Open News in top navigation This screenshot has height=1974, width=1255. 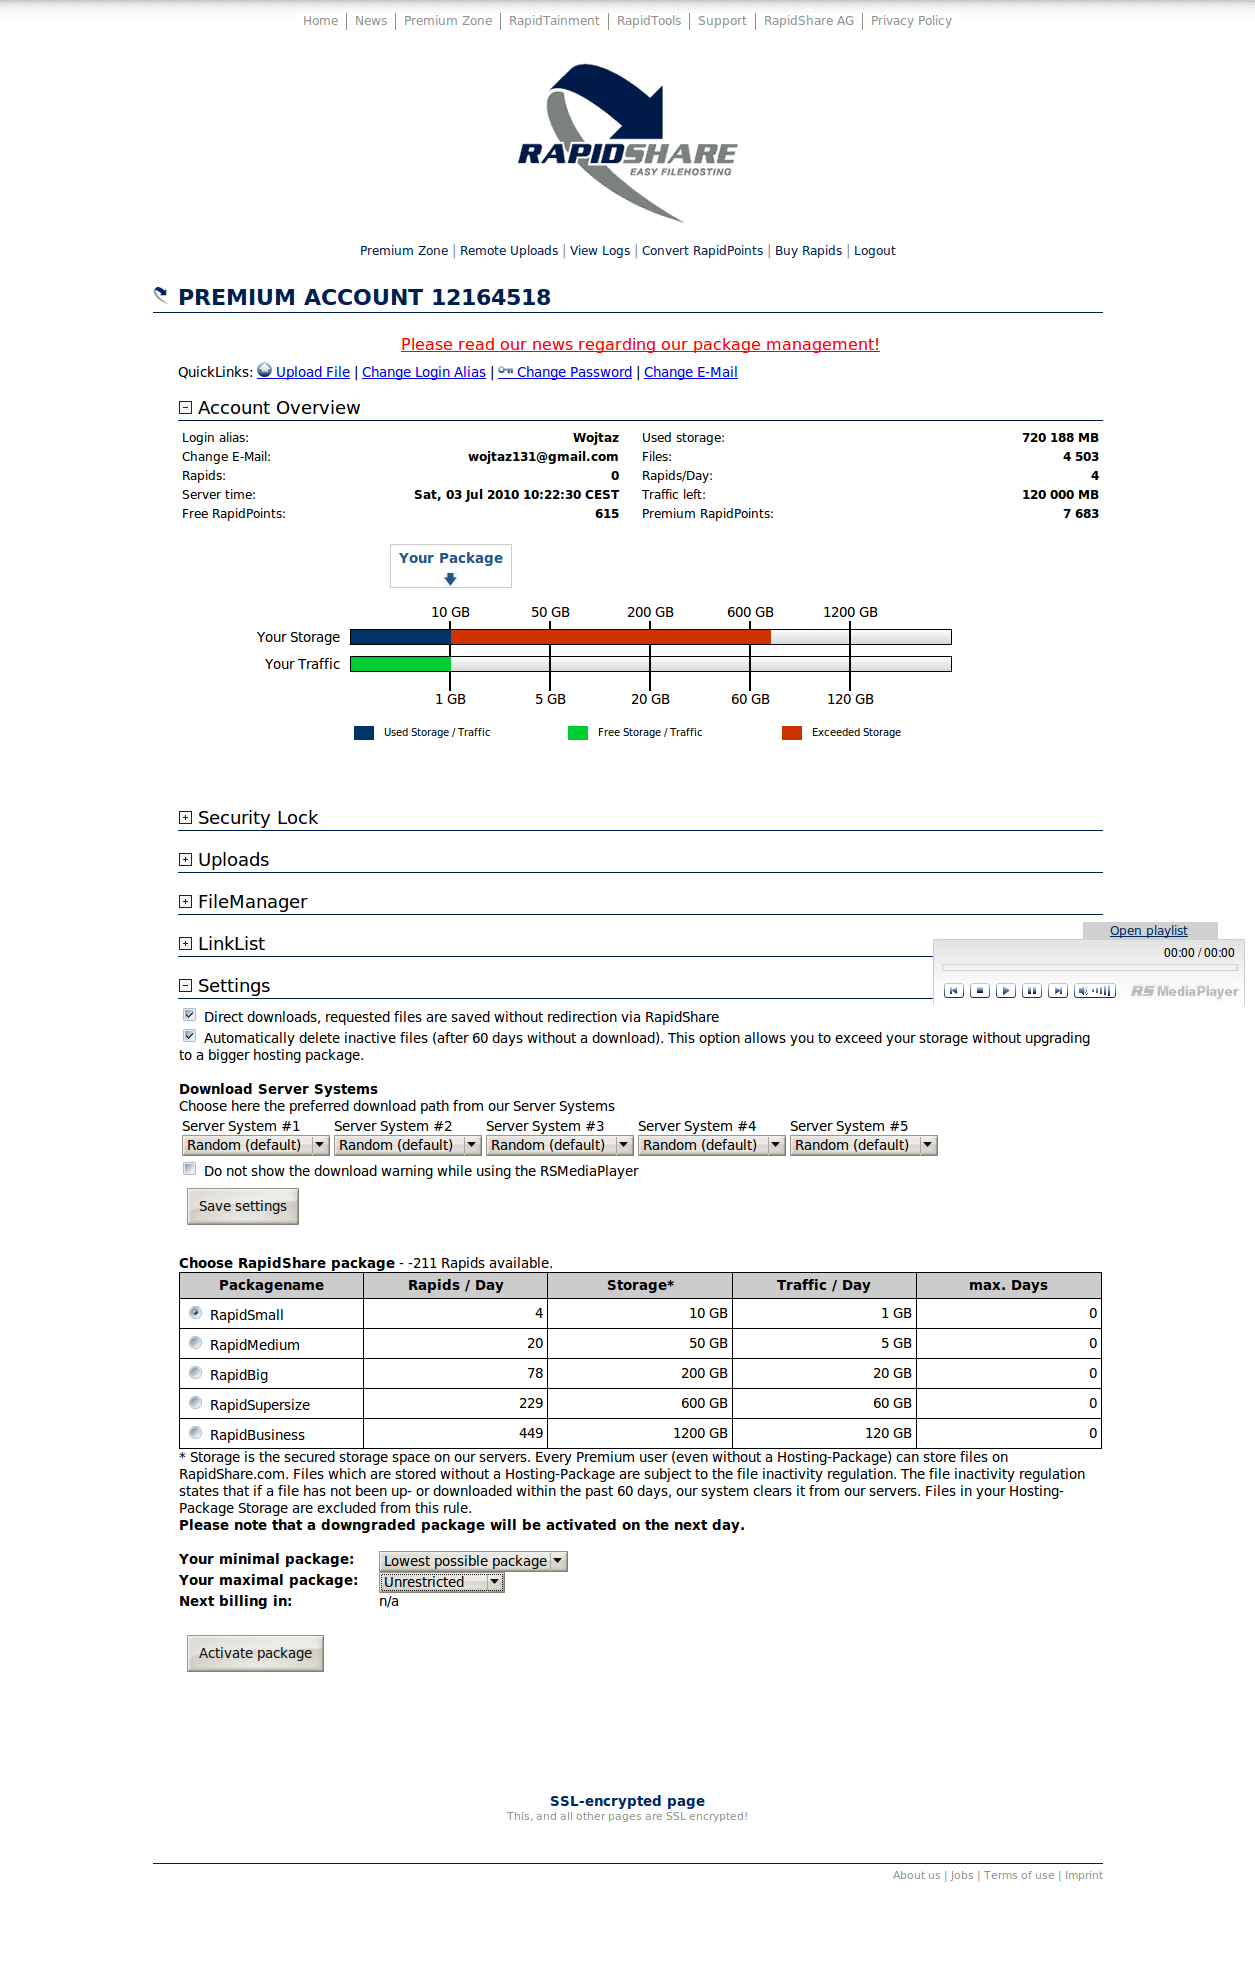(x=371, y=20)
